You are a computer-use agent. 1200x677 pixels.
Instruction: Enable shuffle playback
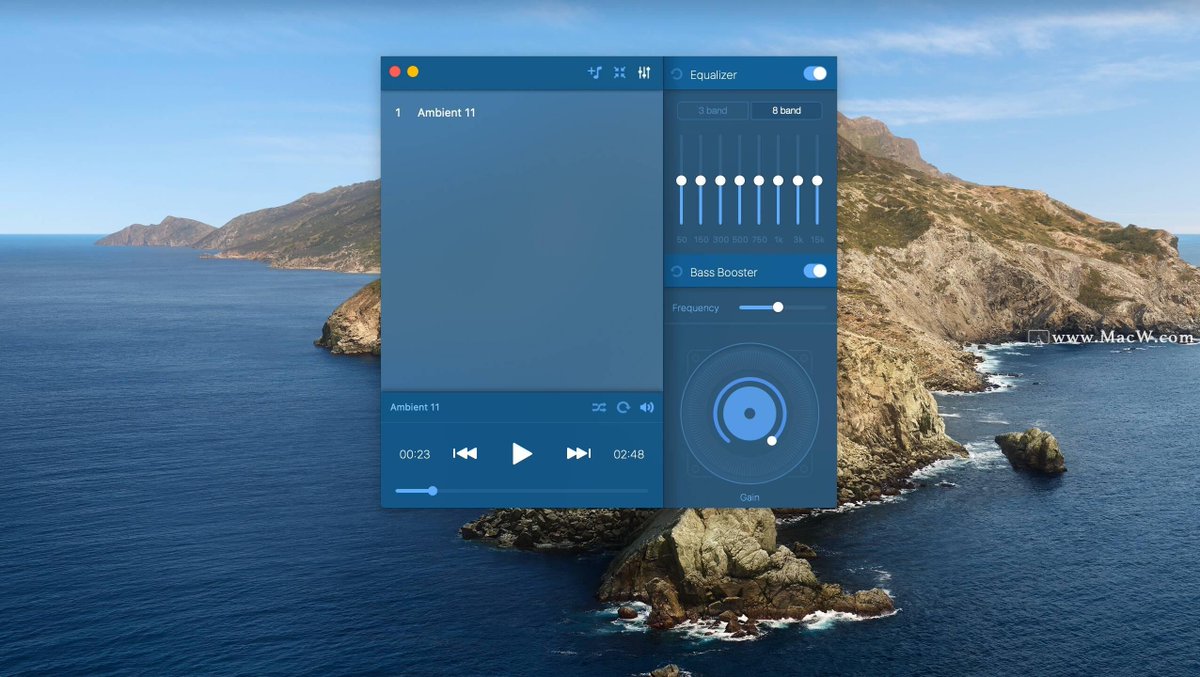coord(598,407)
